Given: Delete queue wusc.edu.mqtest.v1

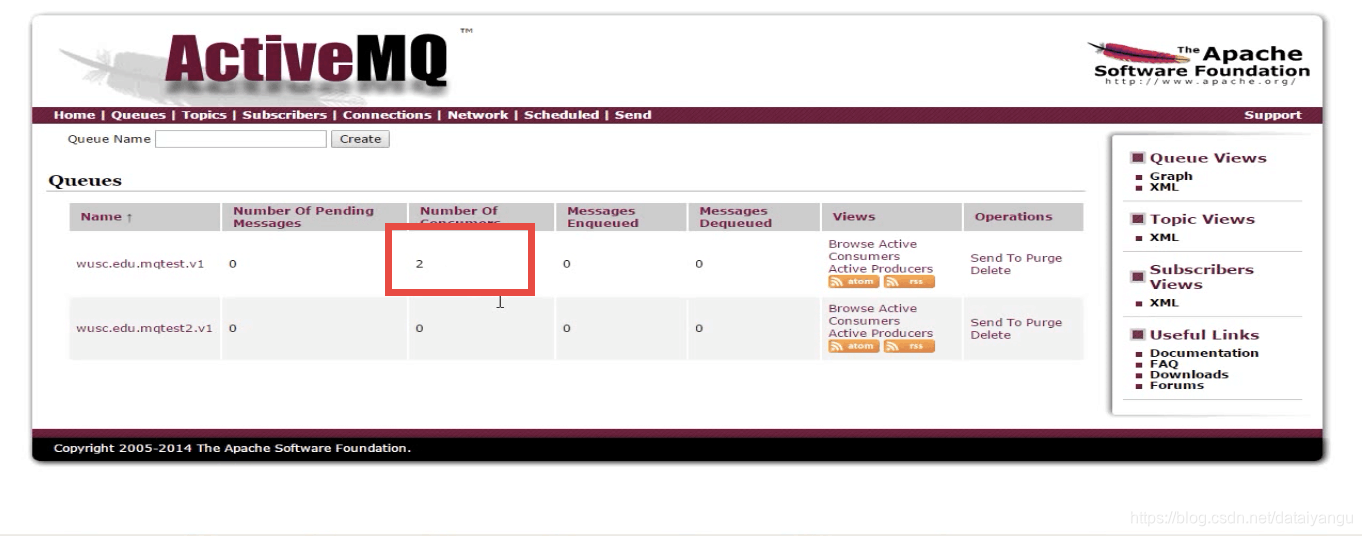Looking at the screenshot, I should [990, 270].
